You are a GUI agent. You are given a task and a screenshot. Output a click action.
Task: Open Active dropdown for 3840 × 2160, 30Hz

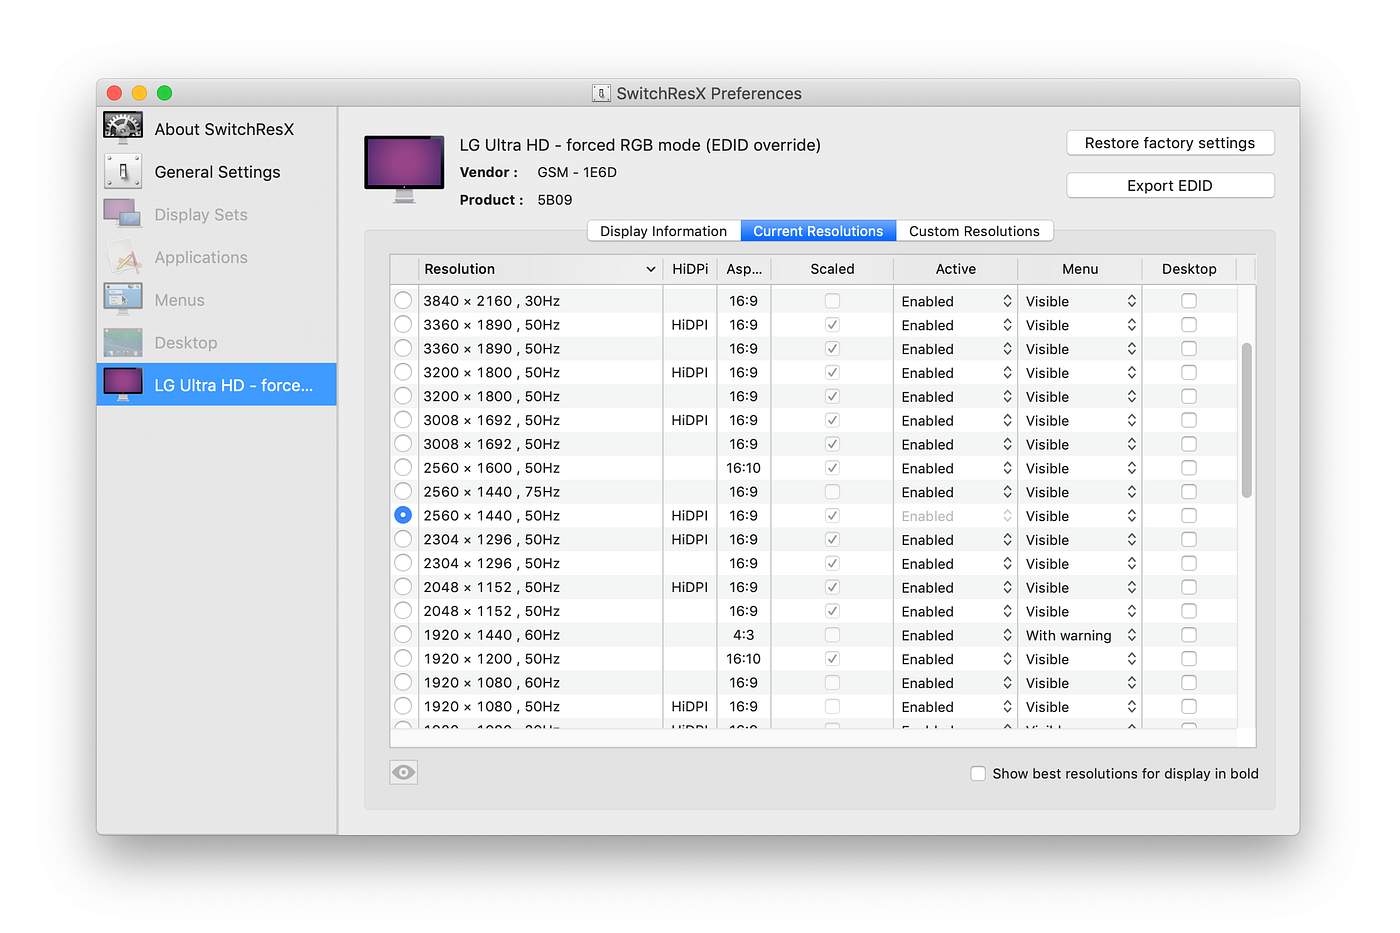(956, 301)
